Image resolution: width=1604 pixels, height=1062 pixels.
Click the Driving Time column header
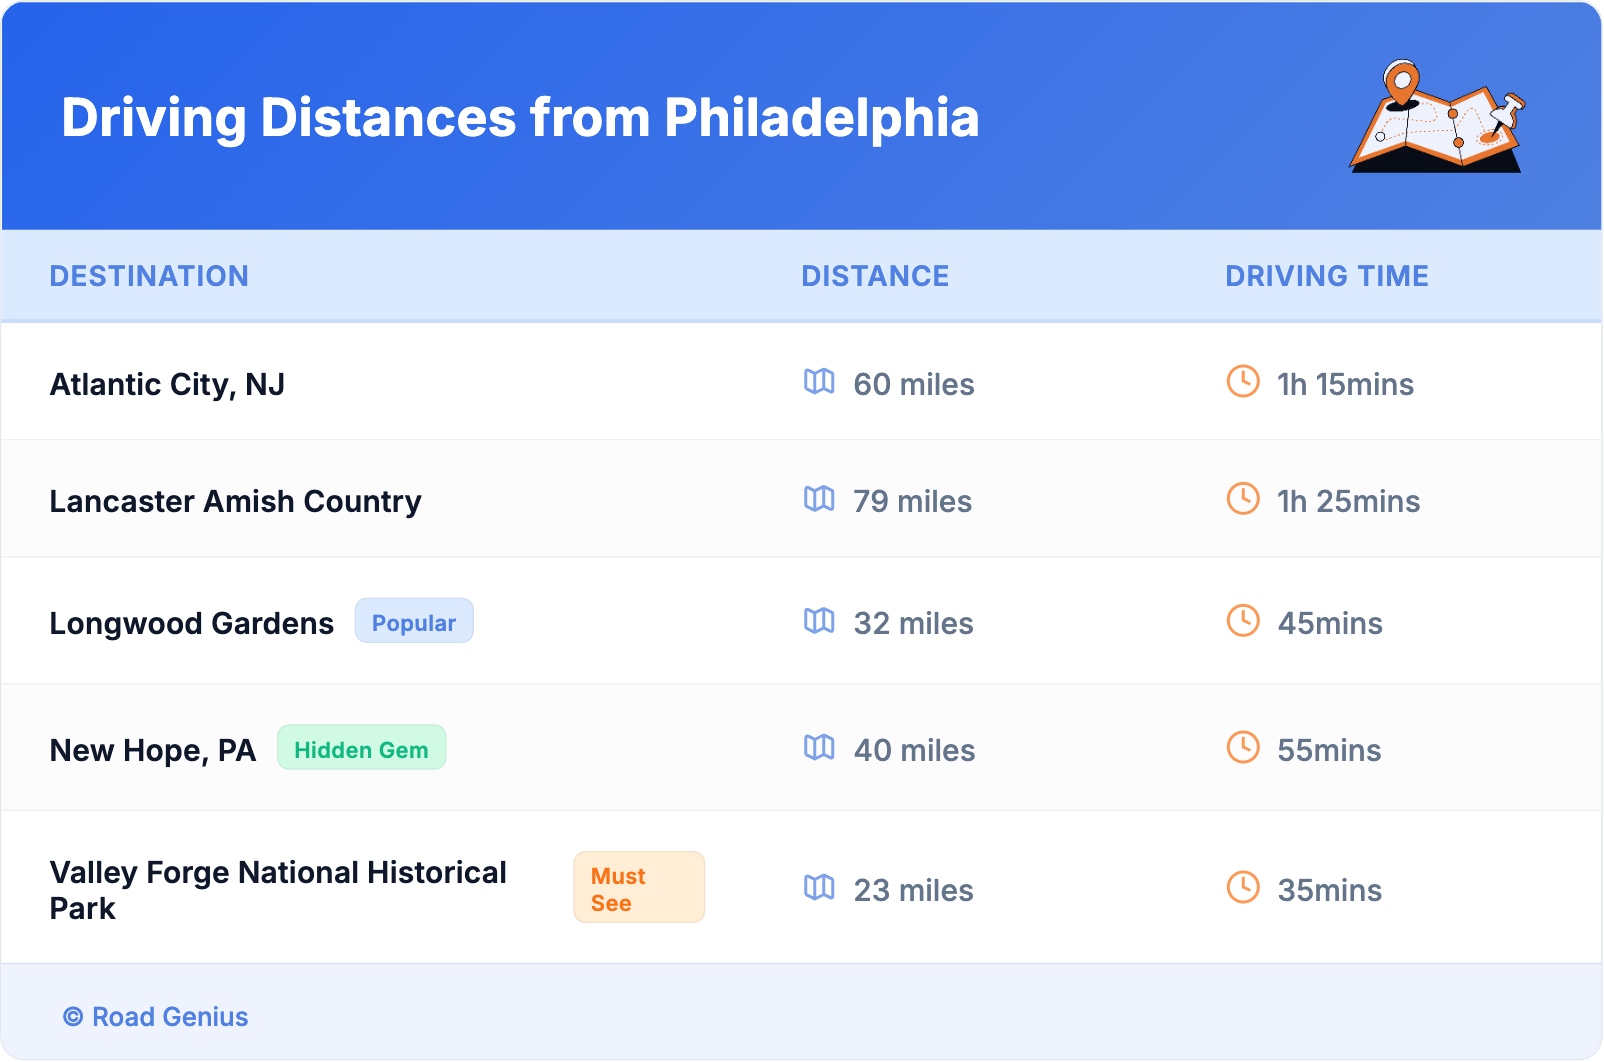tap(1327, 276)
